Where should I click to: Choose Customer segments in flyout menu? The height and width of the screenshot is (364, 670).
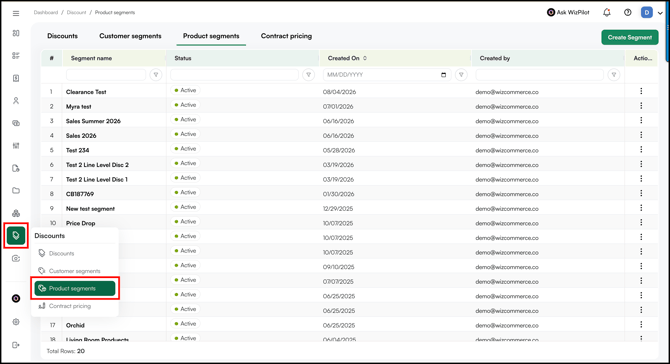click(74, 271)
